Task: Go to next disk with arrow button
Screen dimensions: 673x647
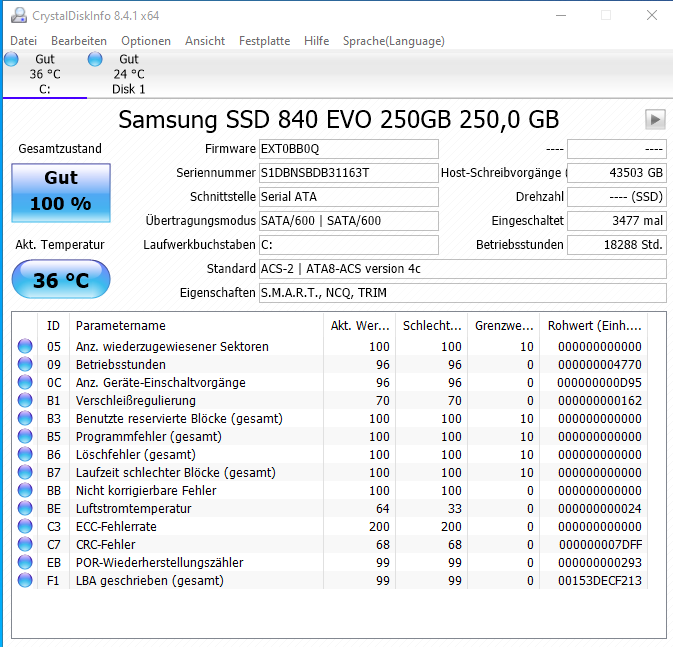Action: click(655, 119)
